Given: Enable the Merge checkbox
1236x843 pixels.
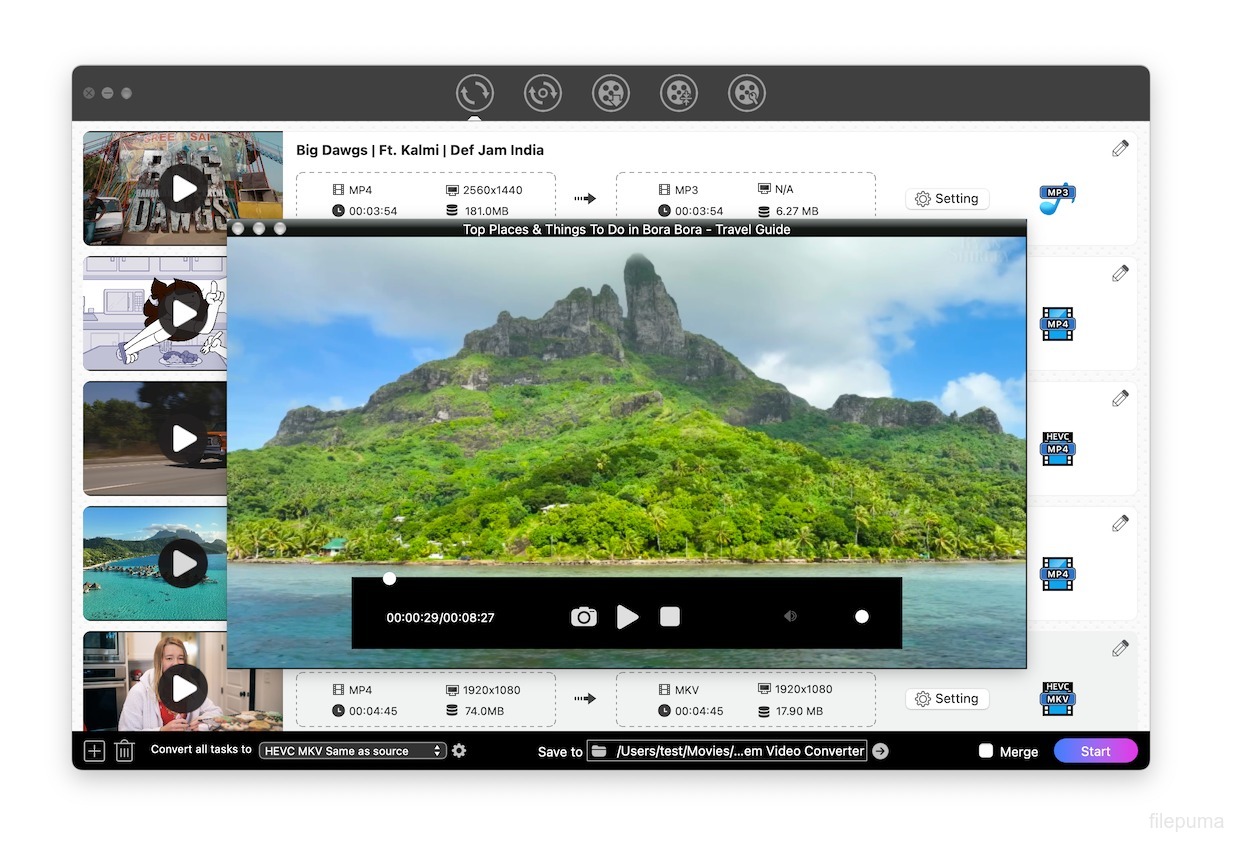Looking at the screenshot, I should (985, 751).
